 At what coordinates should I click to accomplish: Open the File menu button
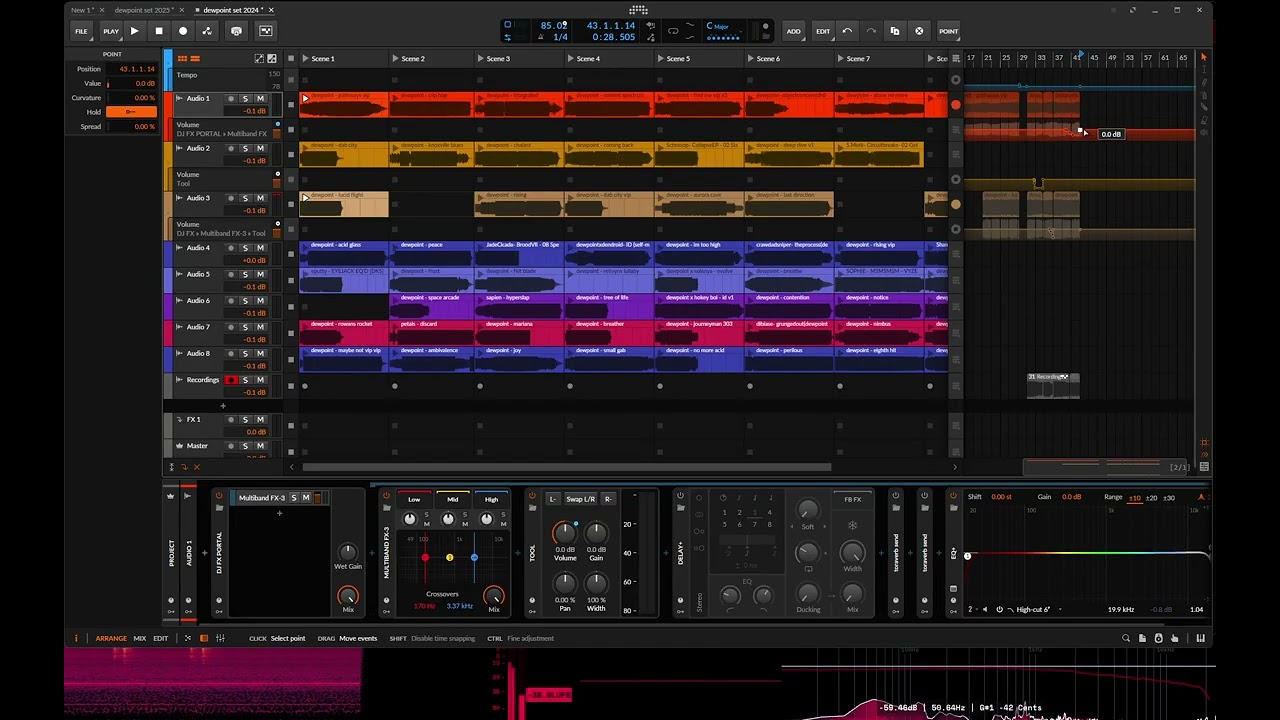tap(81, 31)
